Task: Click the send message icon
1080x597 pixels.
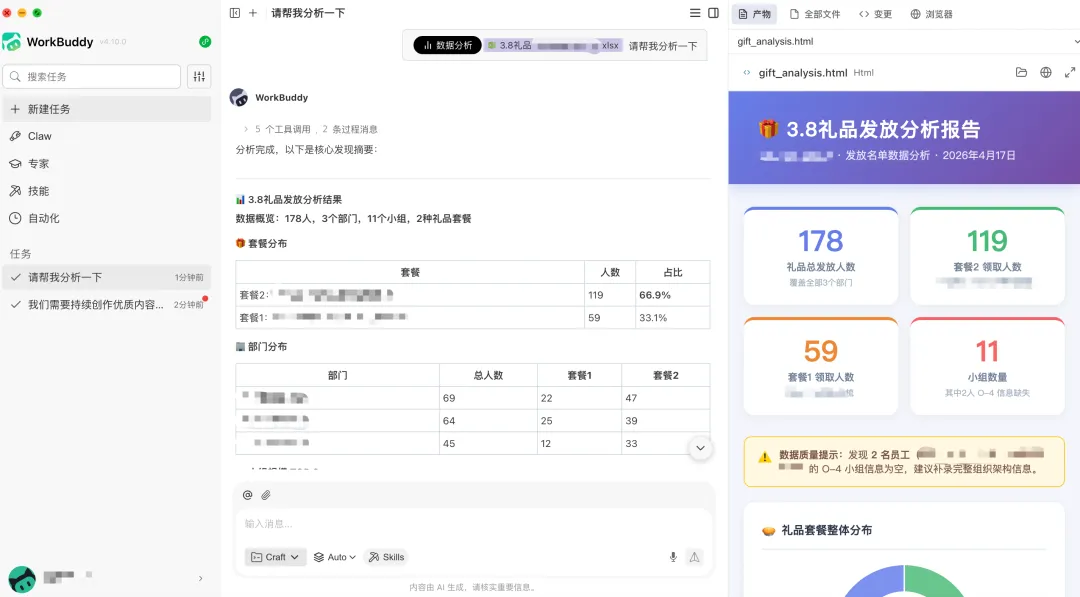Action: point(694,557)
